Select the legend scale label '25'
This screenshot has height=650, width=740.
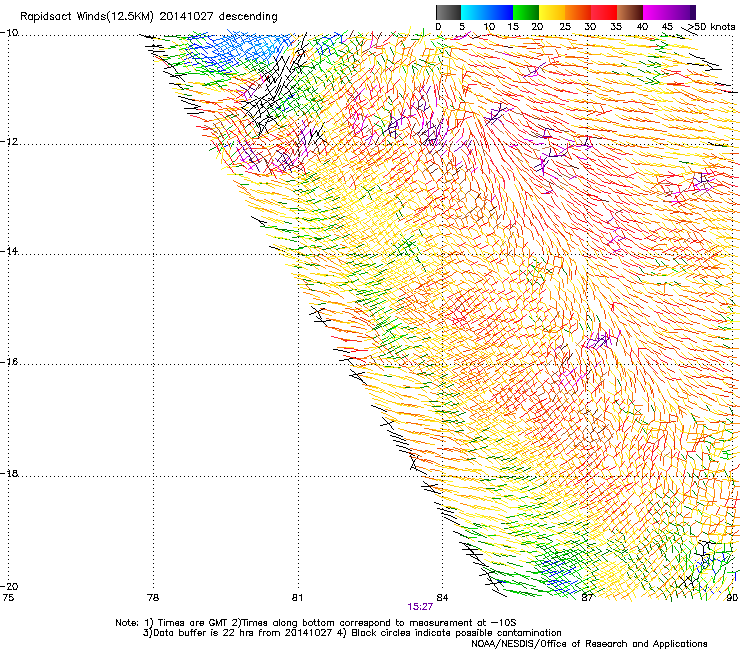pos(565,27)
